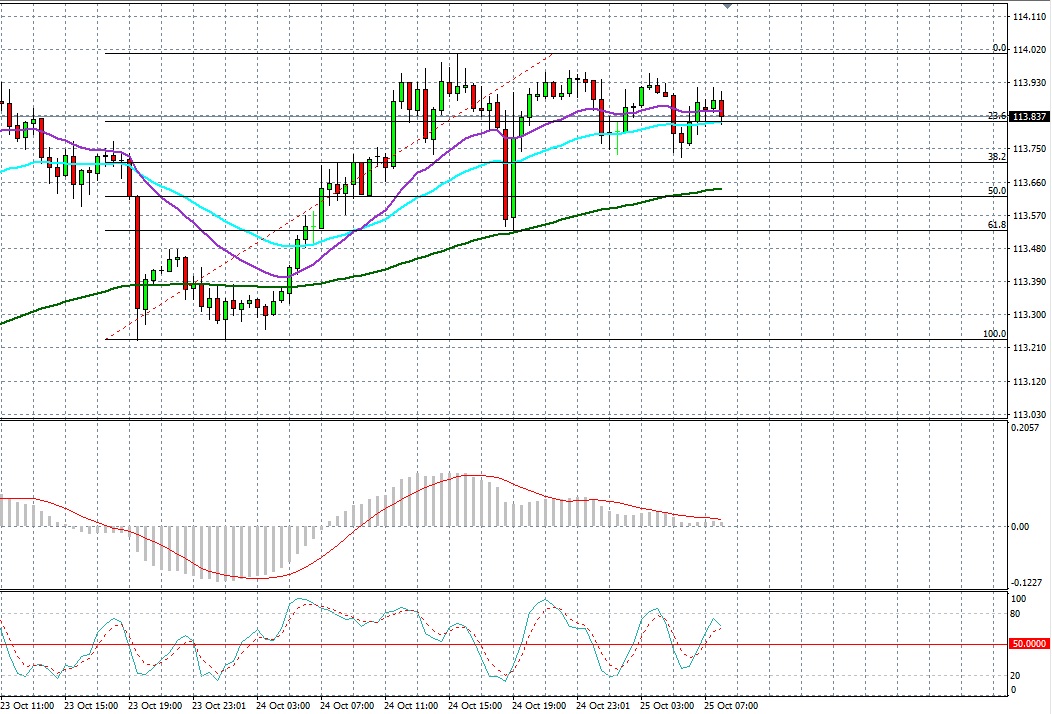The width and height of the screenshot is (1052, 714).
Task: Select the Fibonacci 100.0 level label
Action: (994, 334)
